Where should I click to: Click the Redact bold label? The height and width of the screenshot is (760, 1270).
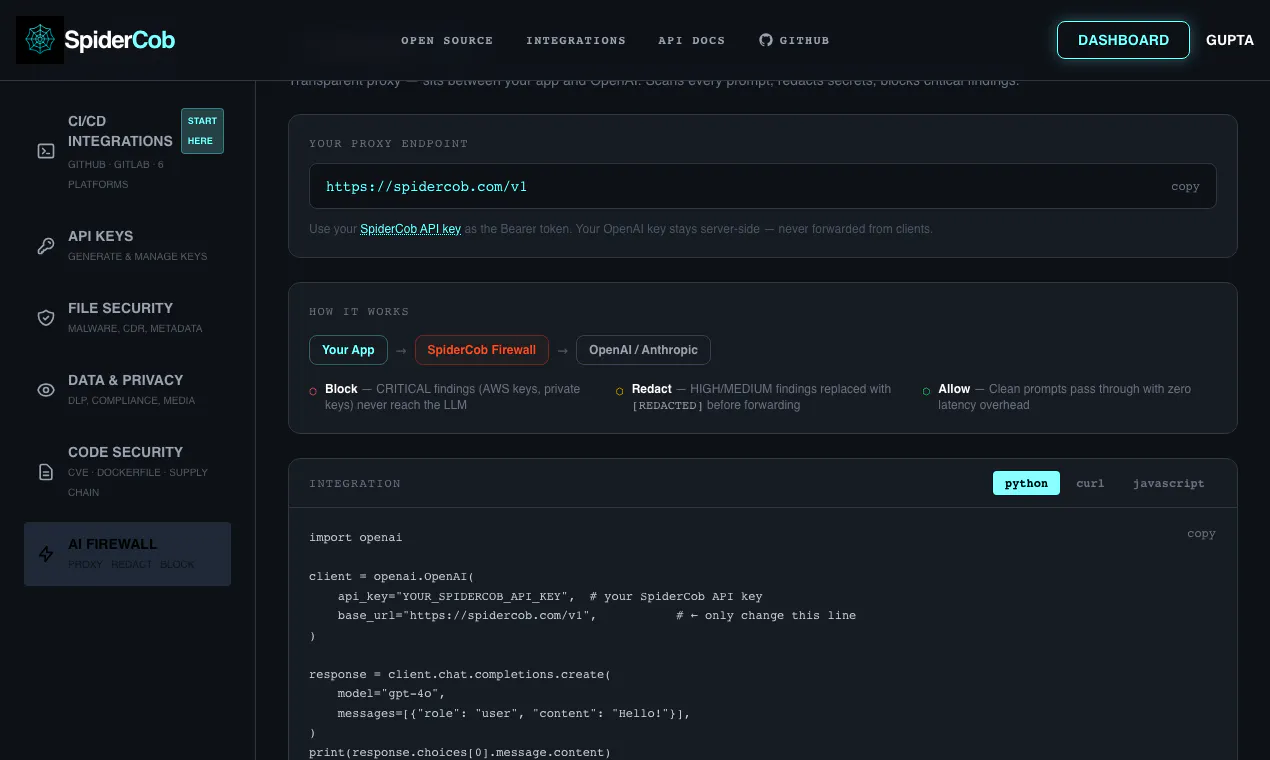pyautogui.click(x=652, y=389)
